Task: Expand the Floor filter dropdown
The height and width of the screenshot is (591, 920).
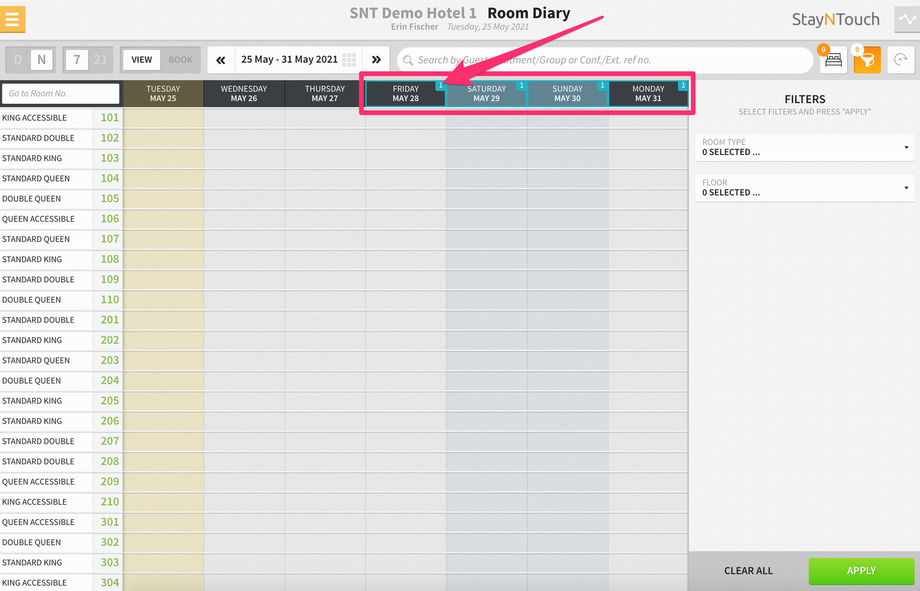Action: coord(804,188)
